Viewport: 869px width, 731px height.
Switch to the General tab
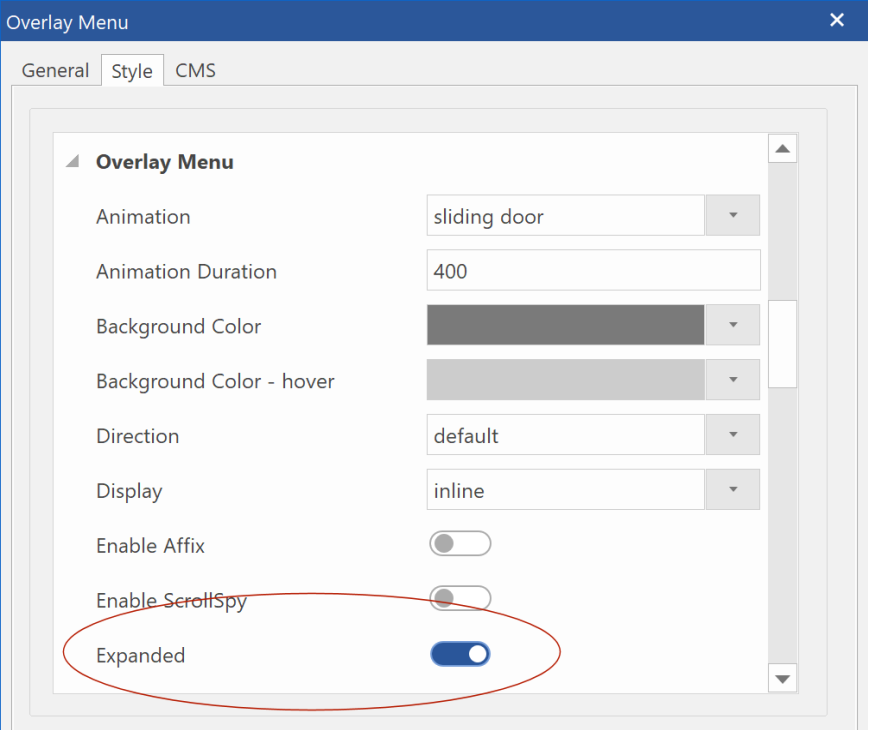tap(55, 70)
